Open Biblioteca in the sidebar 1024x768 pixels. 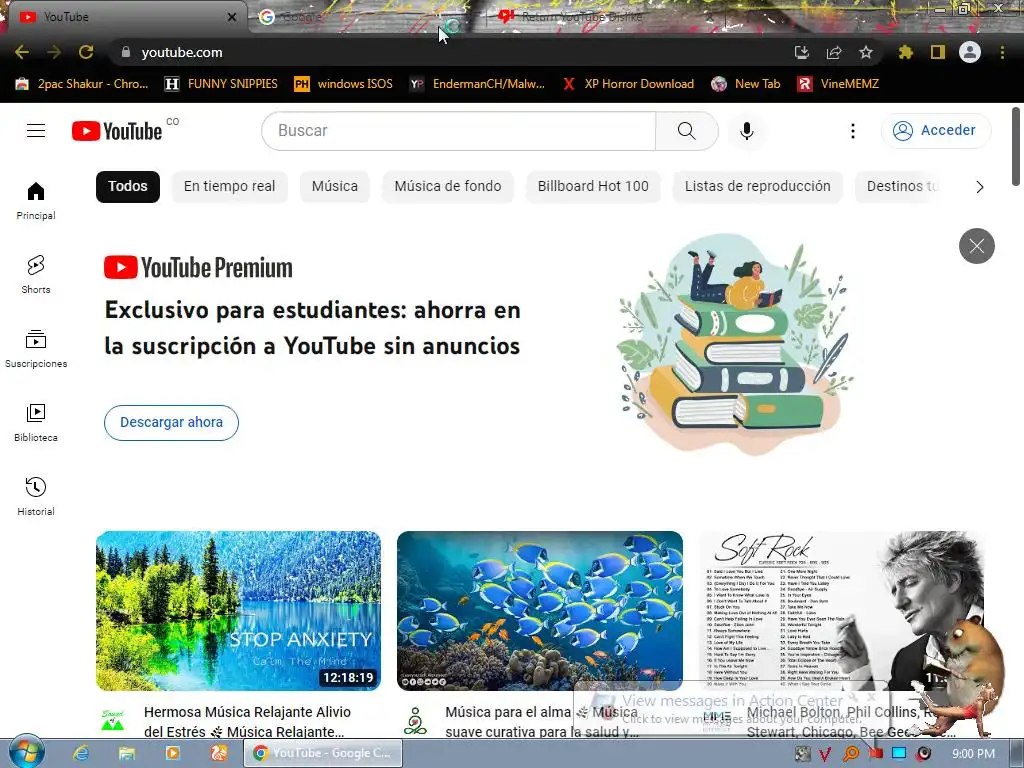[36, 423]
